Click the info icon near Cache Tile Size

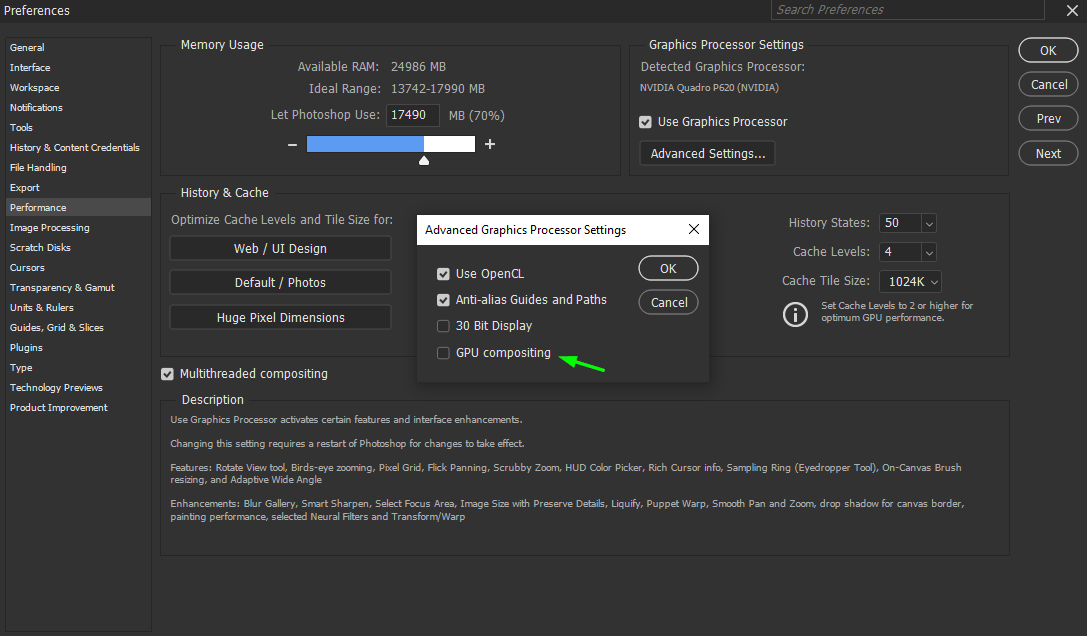pos(795,314)
